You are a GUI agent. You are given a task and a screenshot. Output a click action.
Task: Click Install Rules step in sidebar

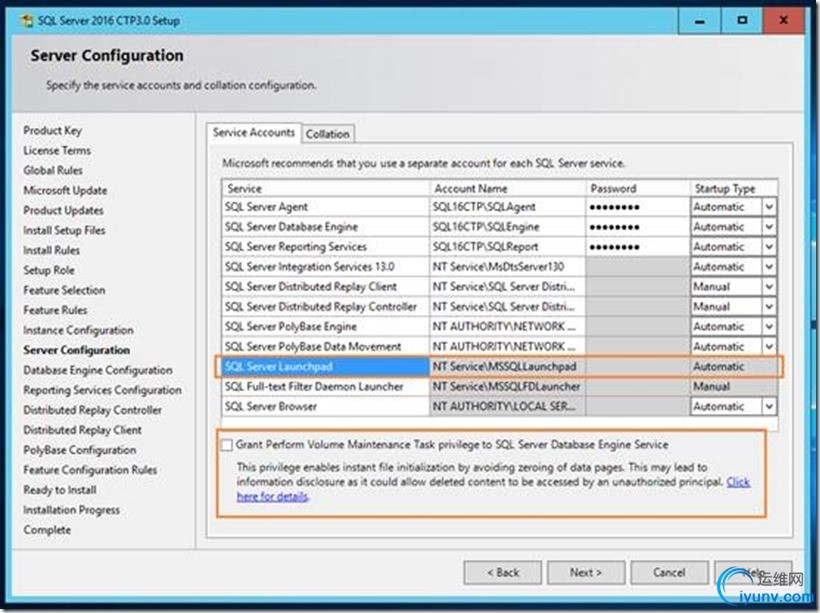(x=51, y=251)
